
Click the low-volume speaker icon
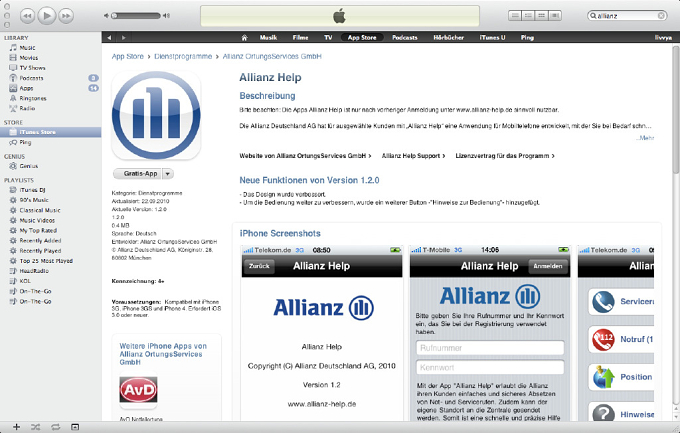tap(106, 16)
